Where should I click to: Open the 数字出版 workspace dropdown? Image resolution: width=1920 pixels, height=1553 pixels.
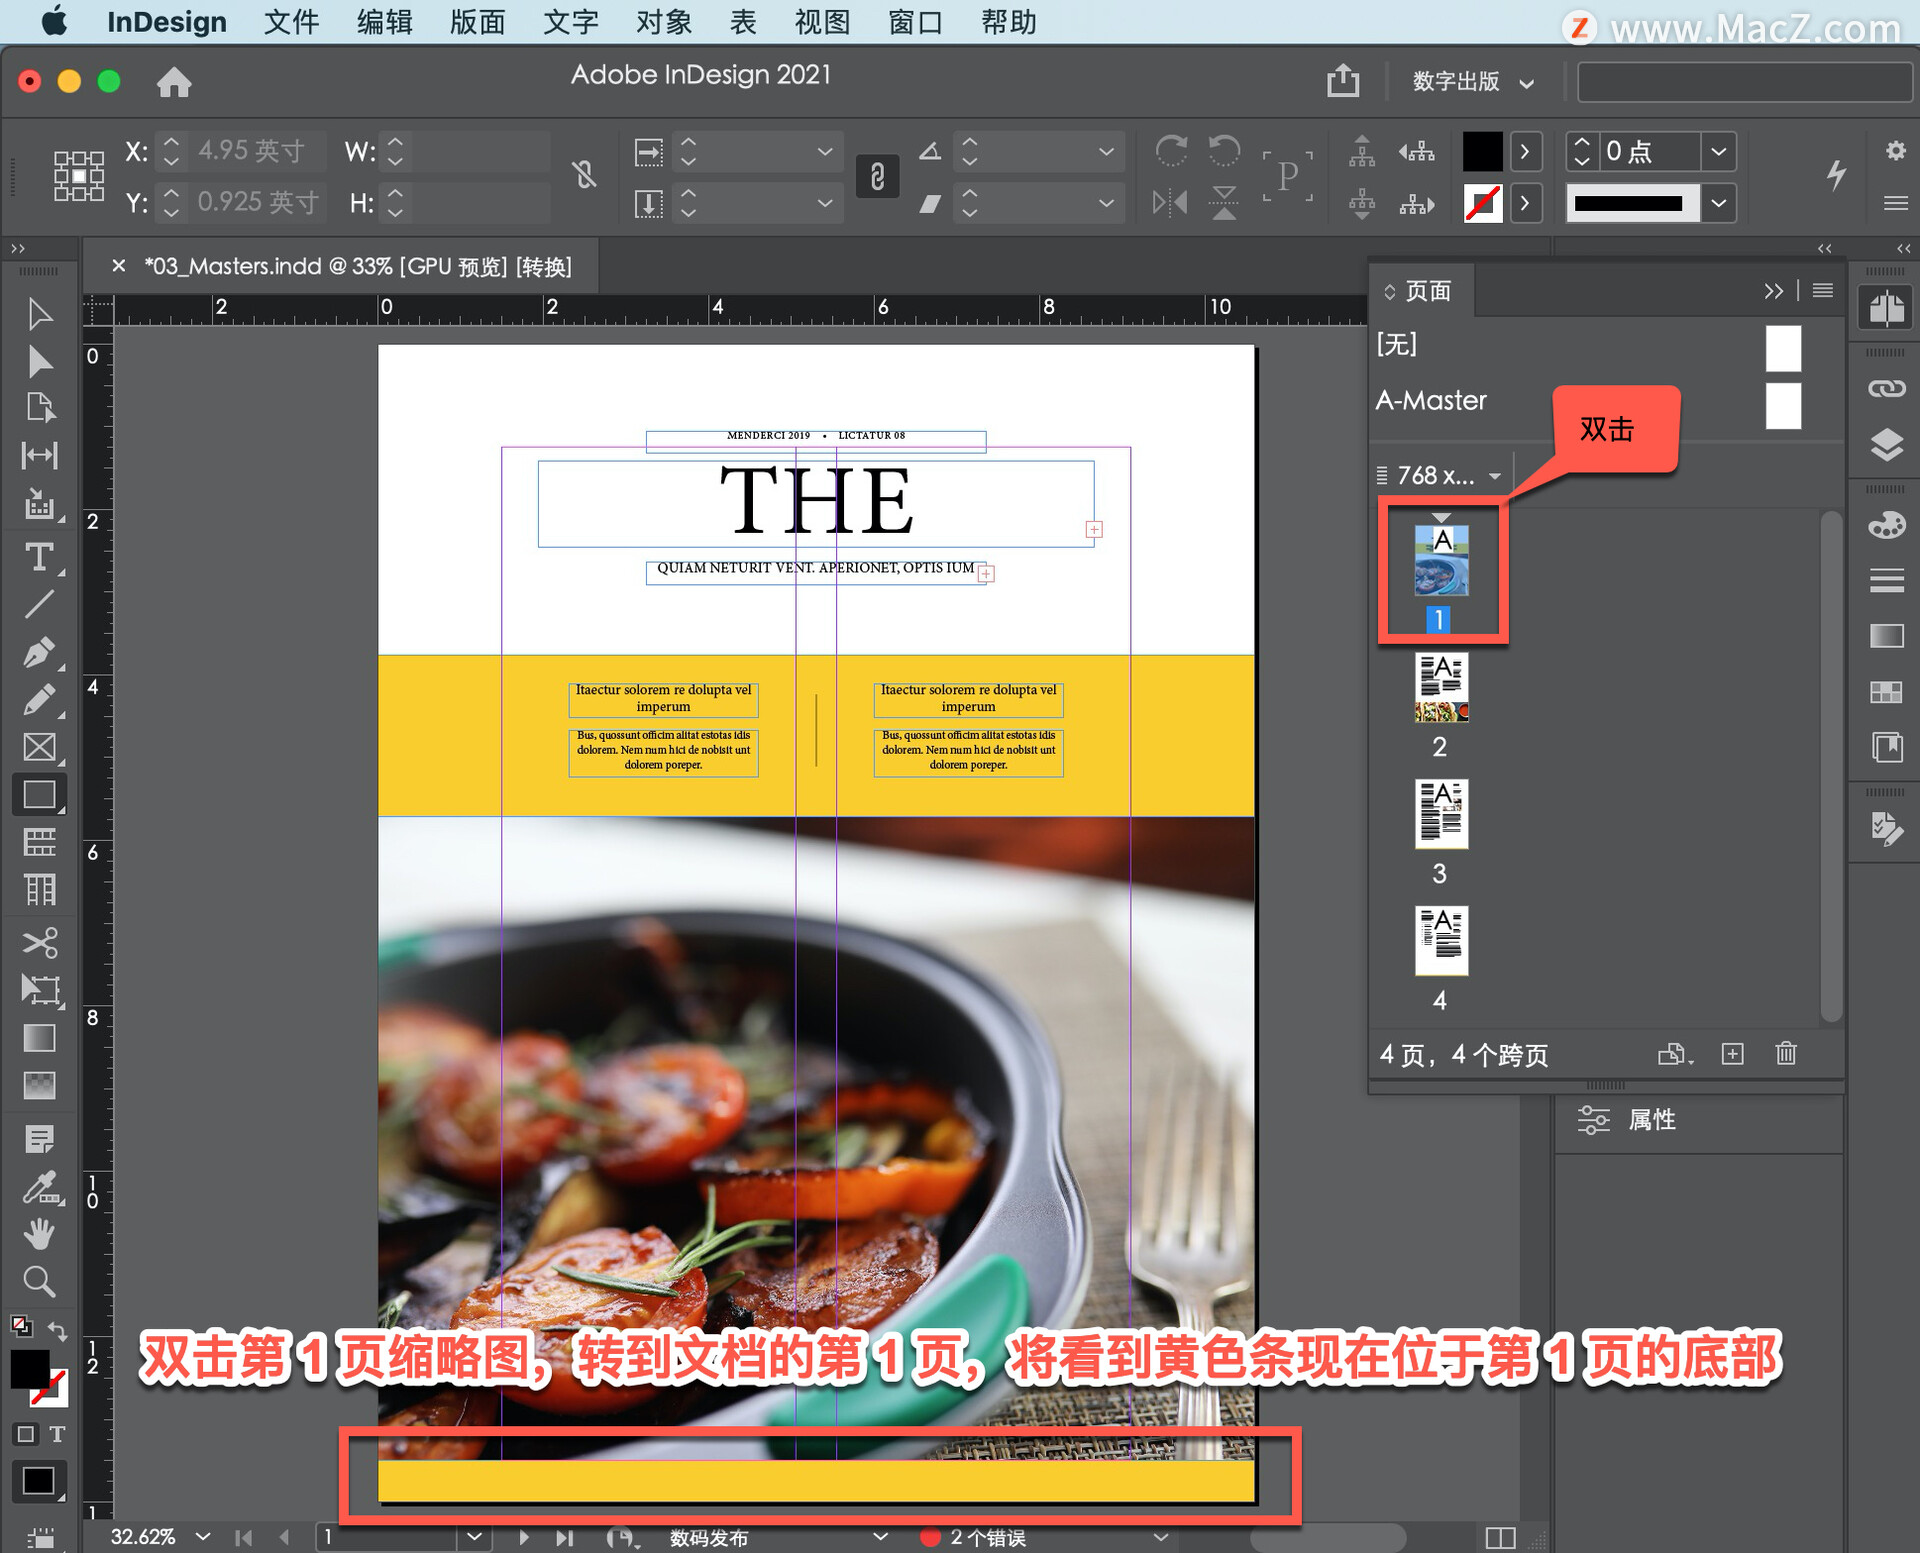[x=1472, y=82]
